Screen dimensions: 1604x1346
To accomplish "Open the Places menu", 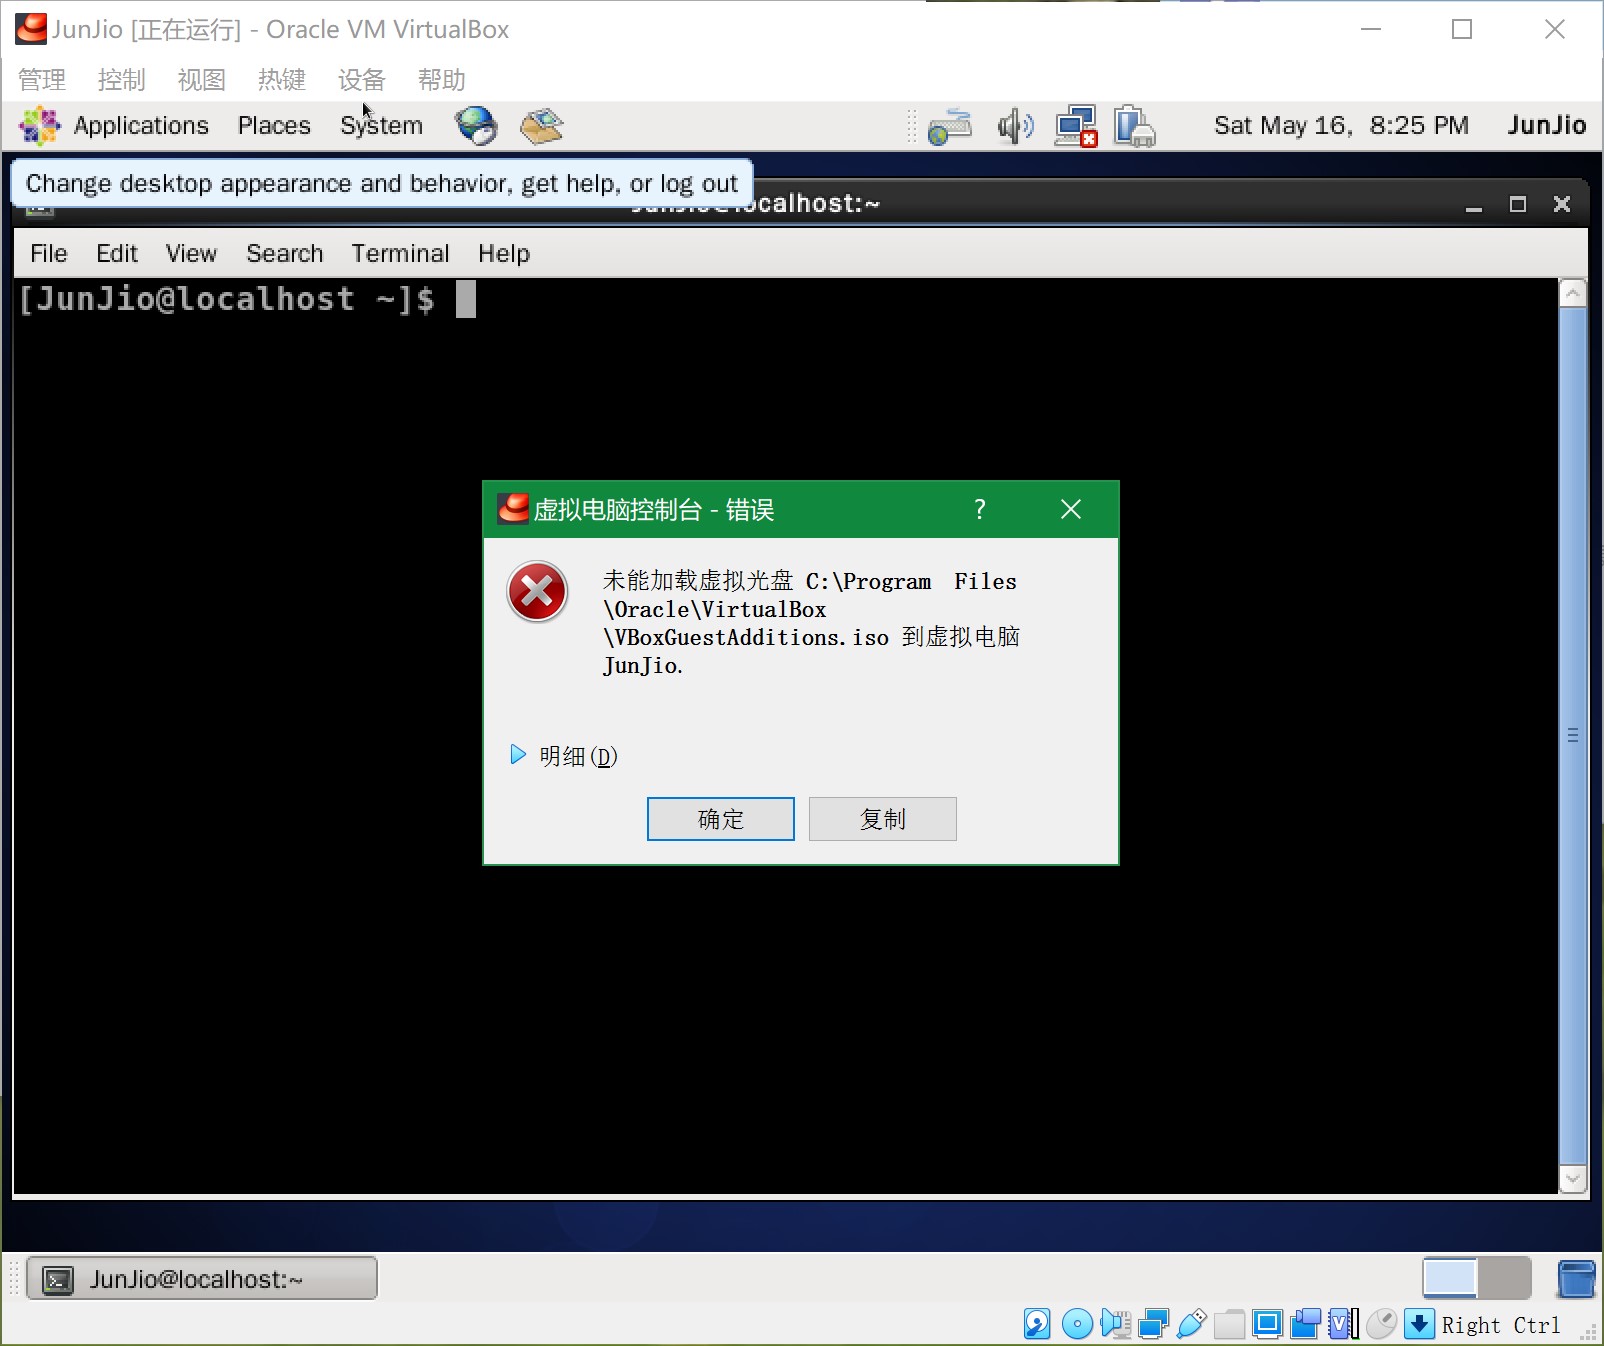I will click(274, 126).
